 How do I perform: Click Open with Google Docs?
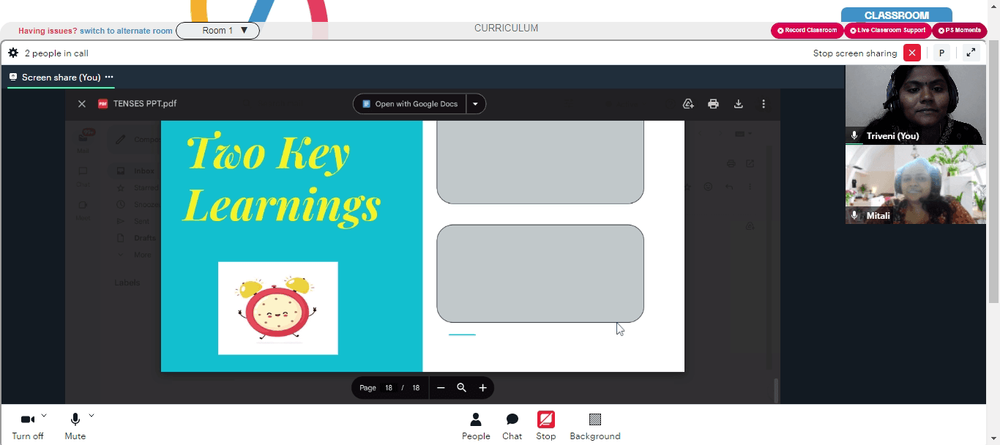(409, 104)
